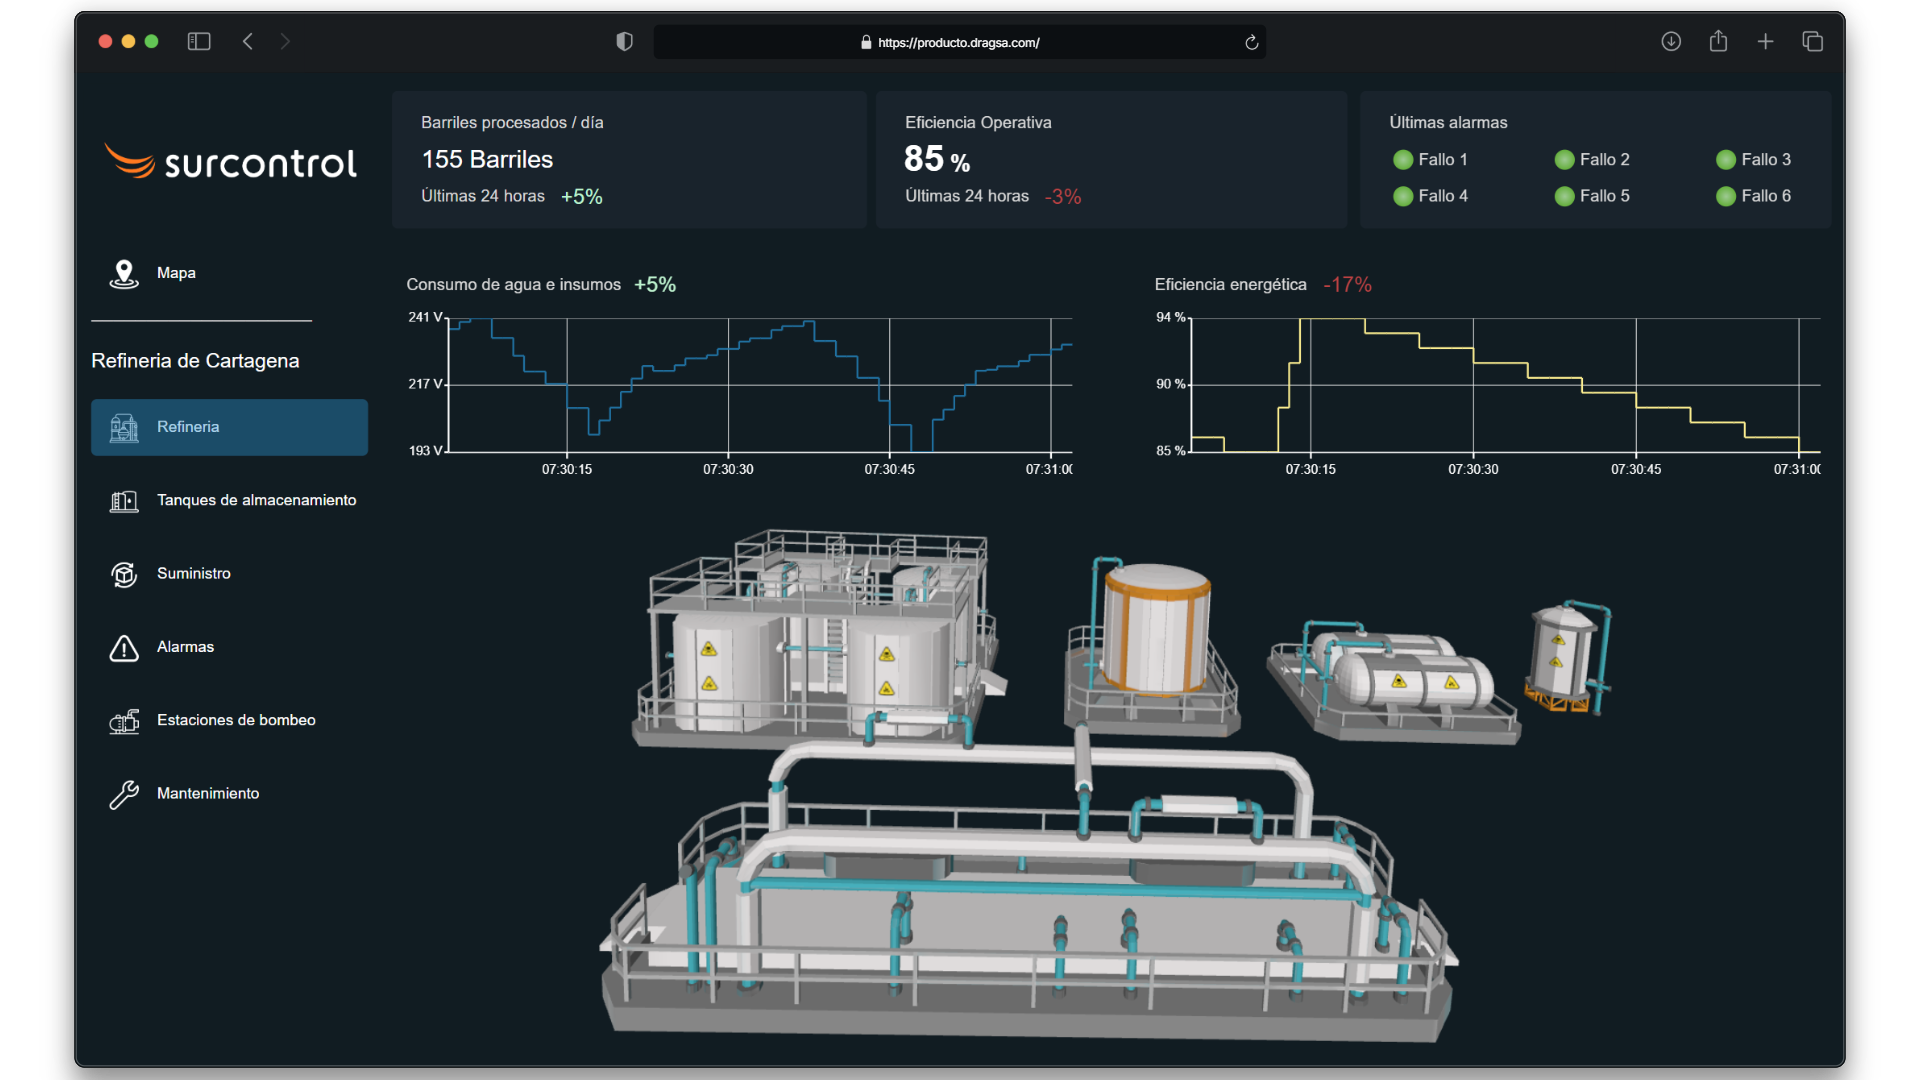Show the tab overview icon
Screen dimensions: 1920x1080
point(1812,41)
